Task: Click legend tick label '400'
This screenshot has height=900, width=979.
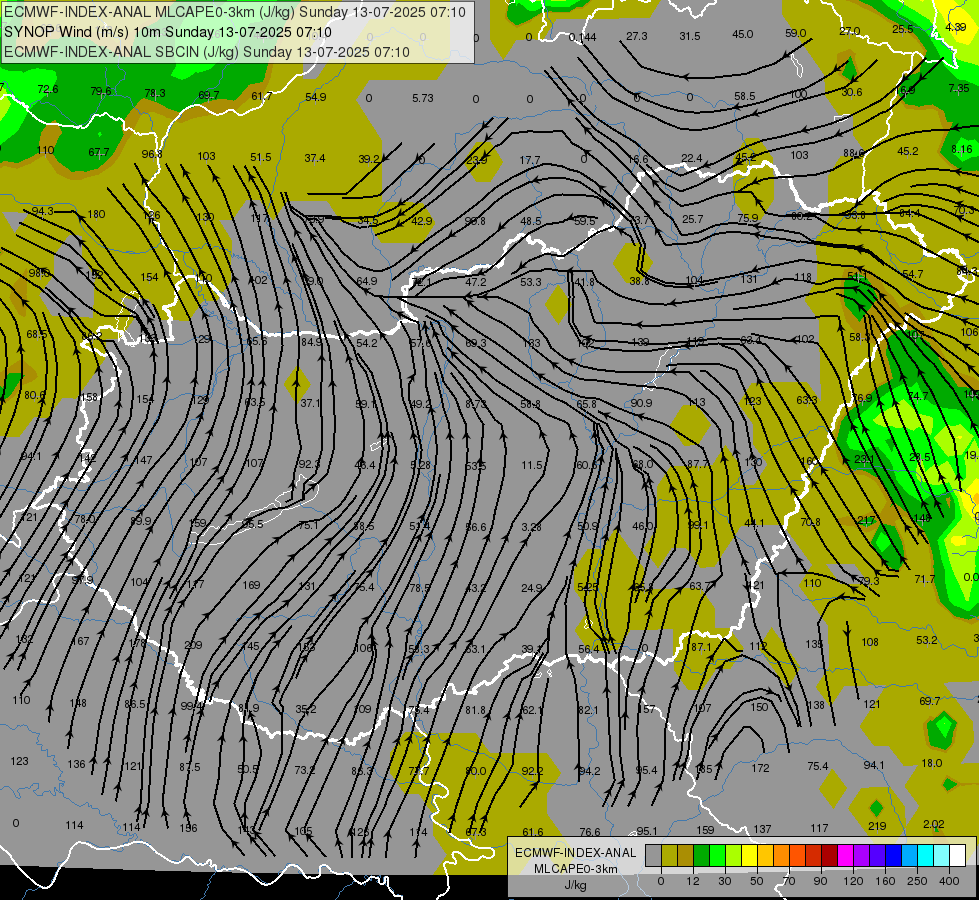Action: pos(949,881)
